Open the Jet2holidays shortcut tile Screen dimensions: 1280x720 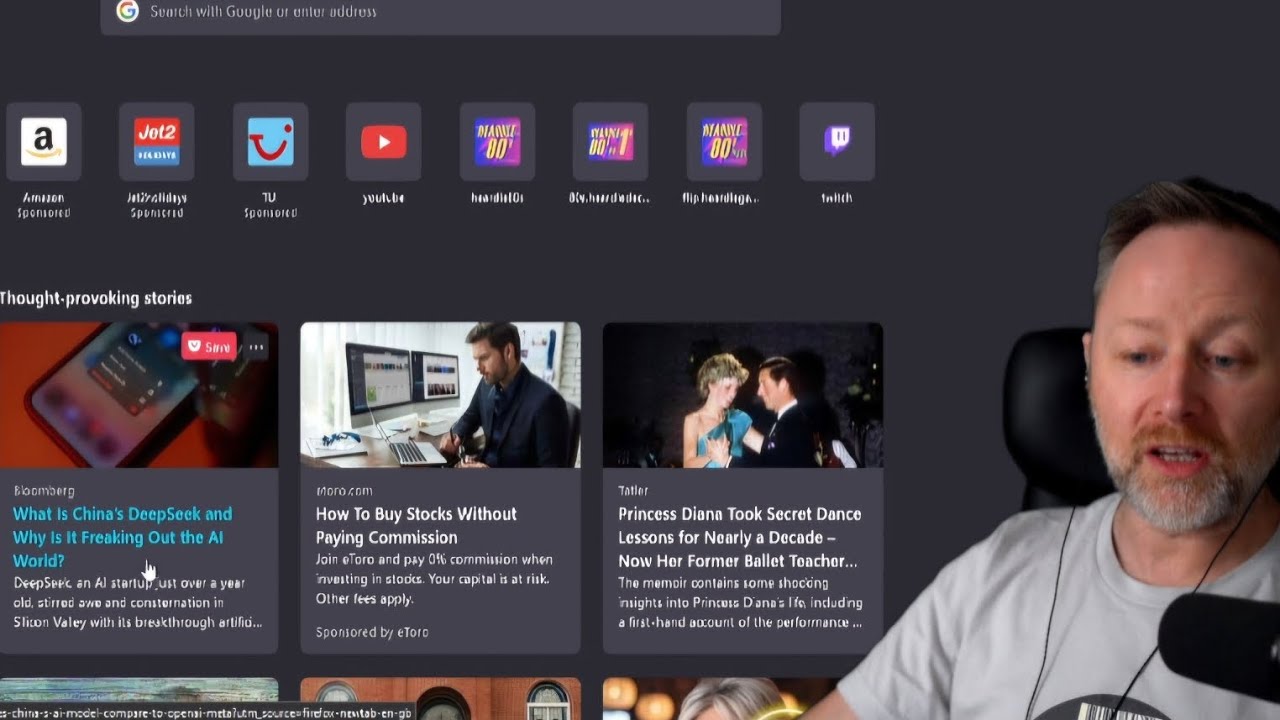(156, 142)
